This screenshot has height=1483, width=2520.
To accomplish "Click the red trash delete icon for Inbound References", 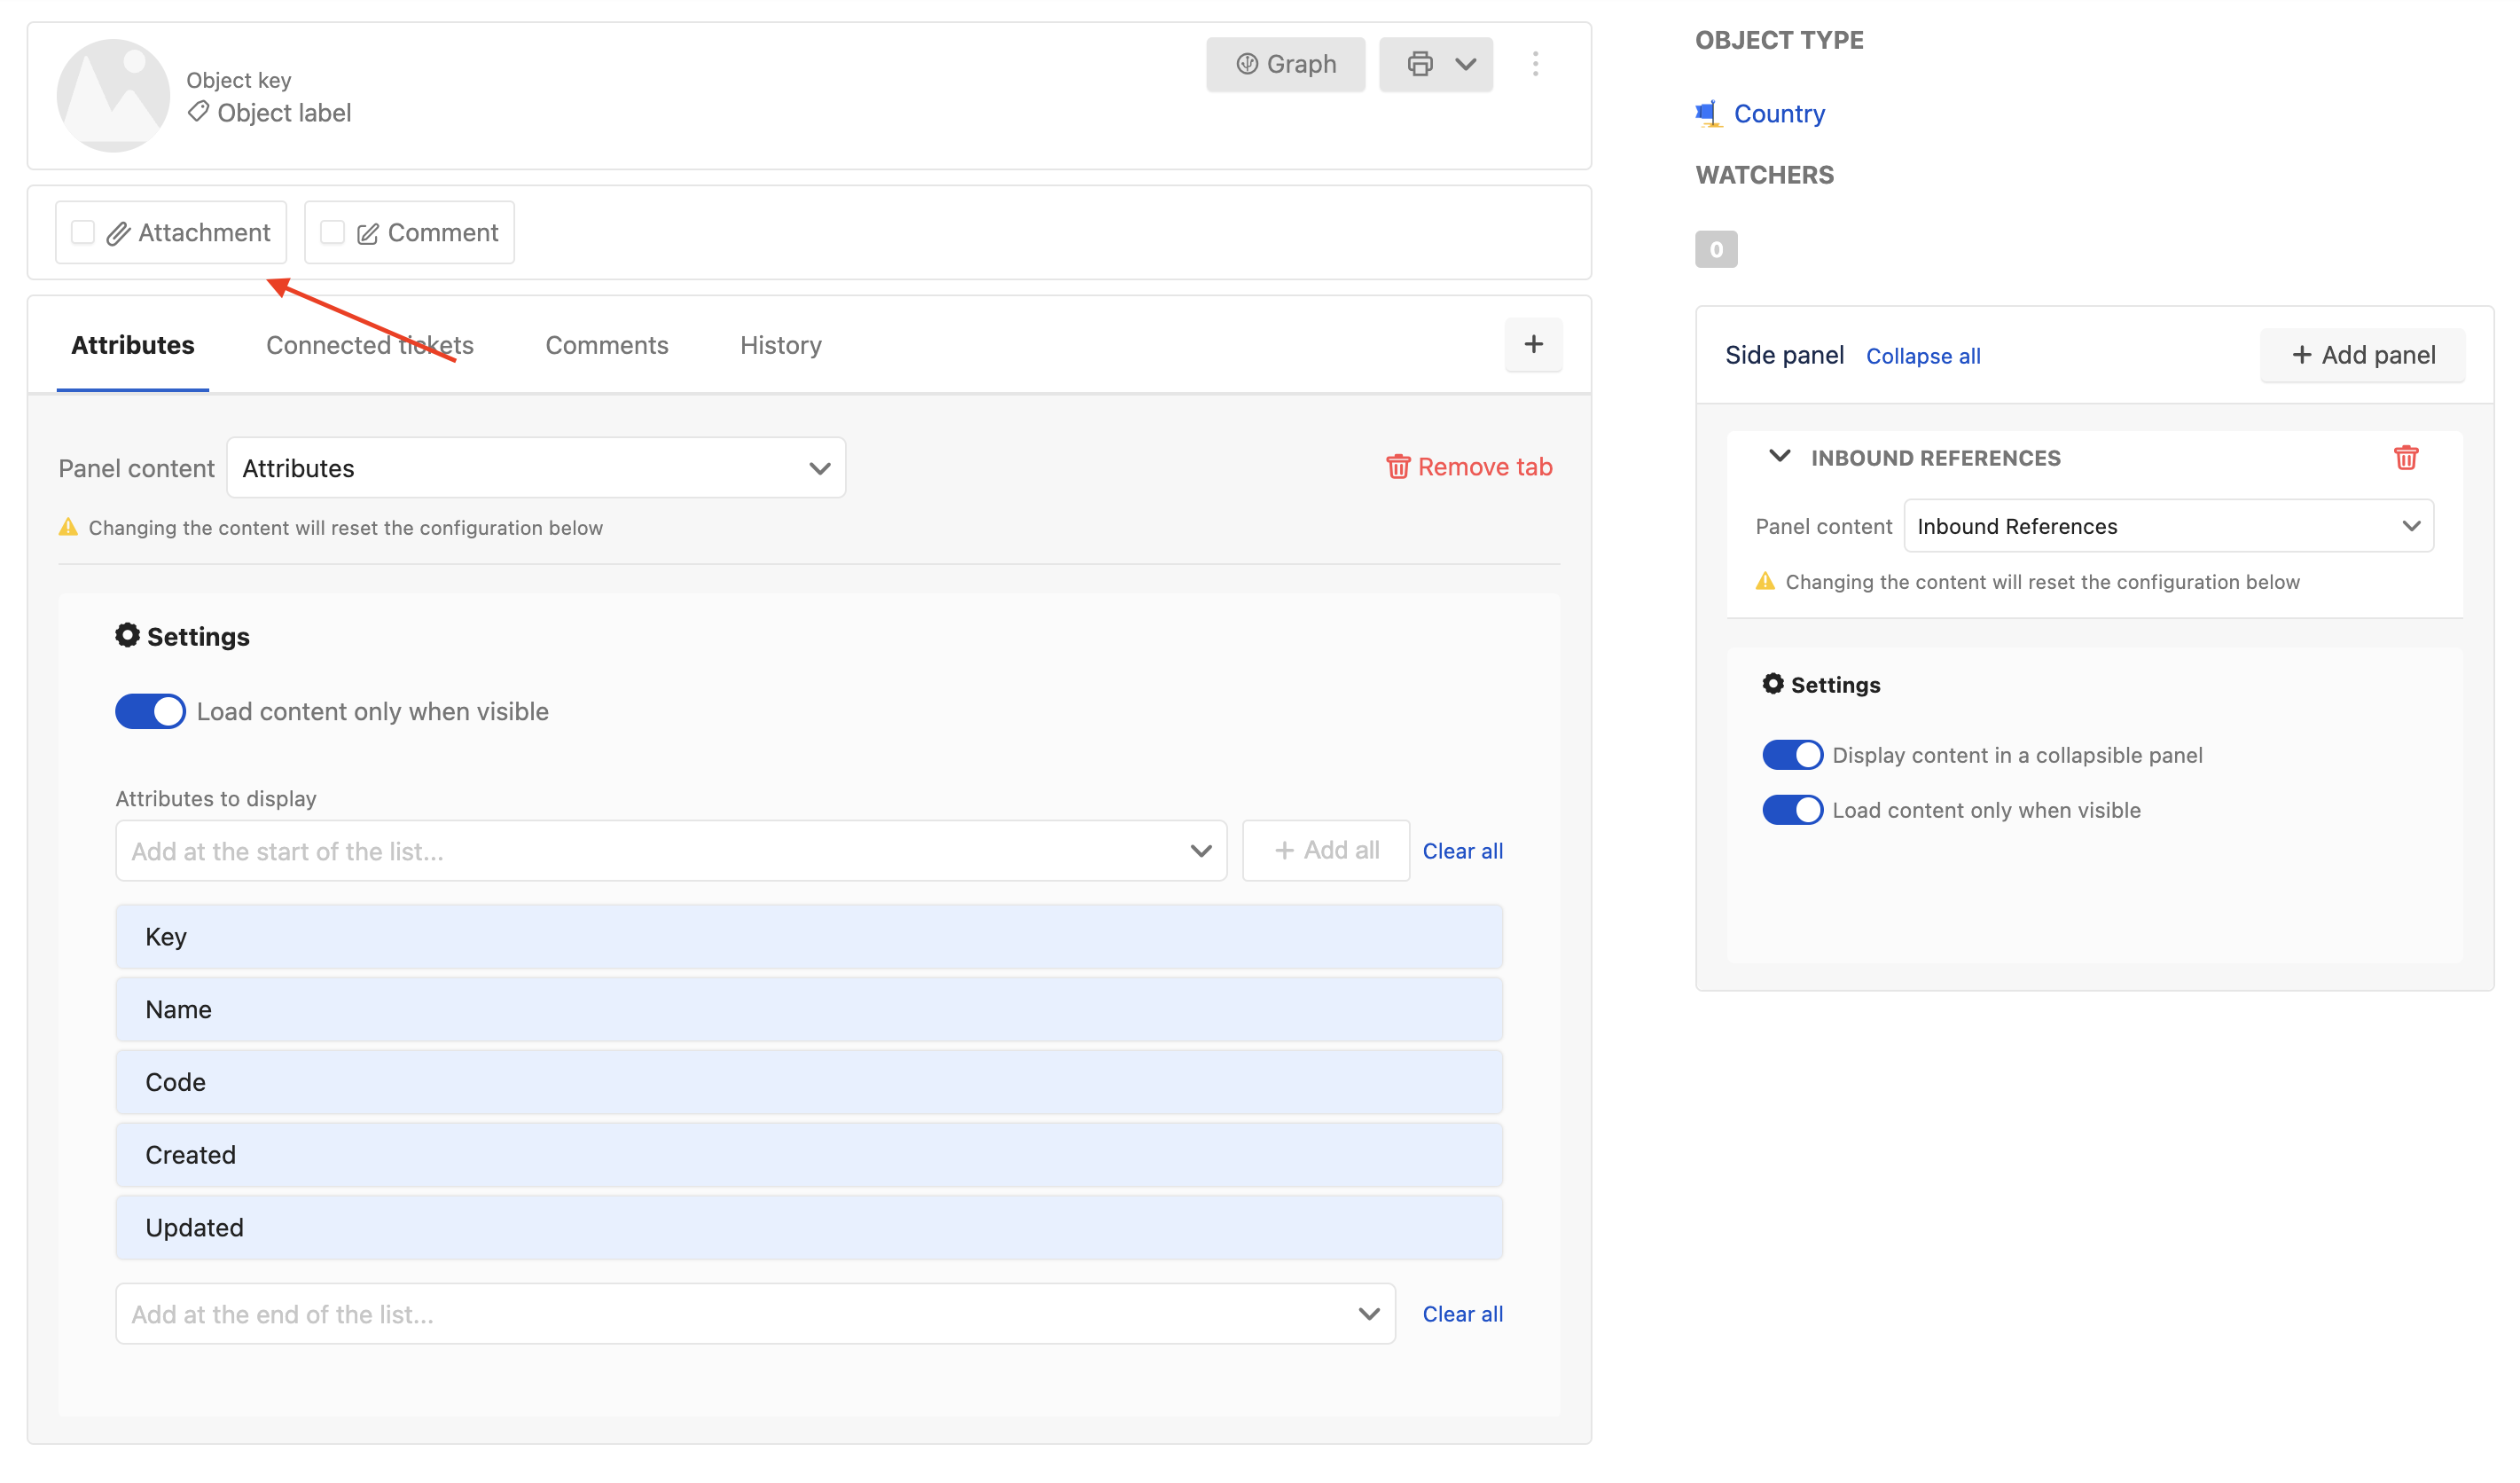I will pyautogui.click(x=2406, y=458).
